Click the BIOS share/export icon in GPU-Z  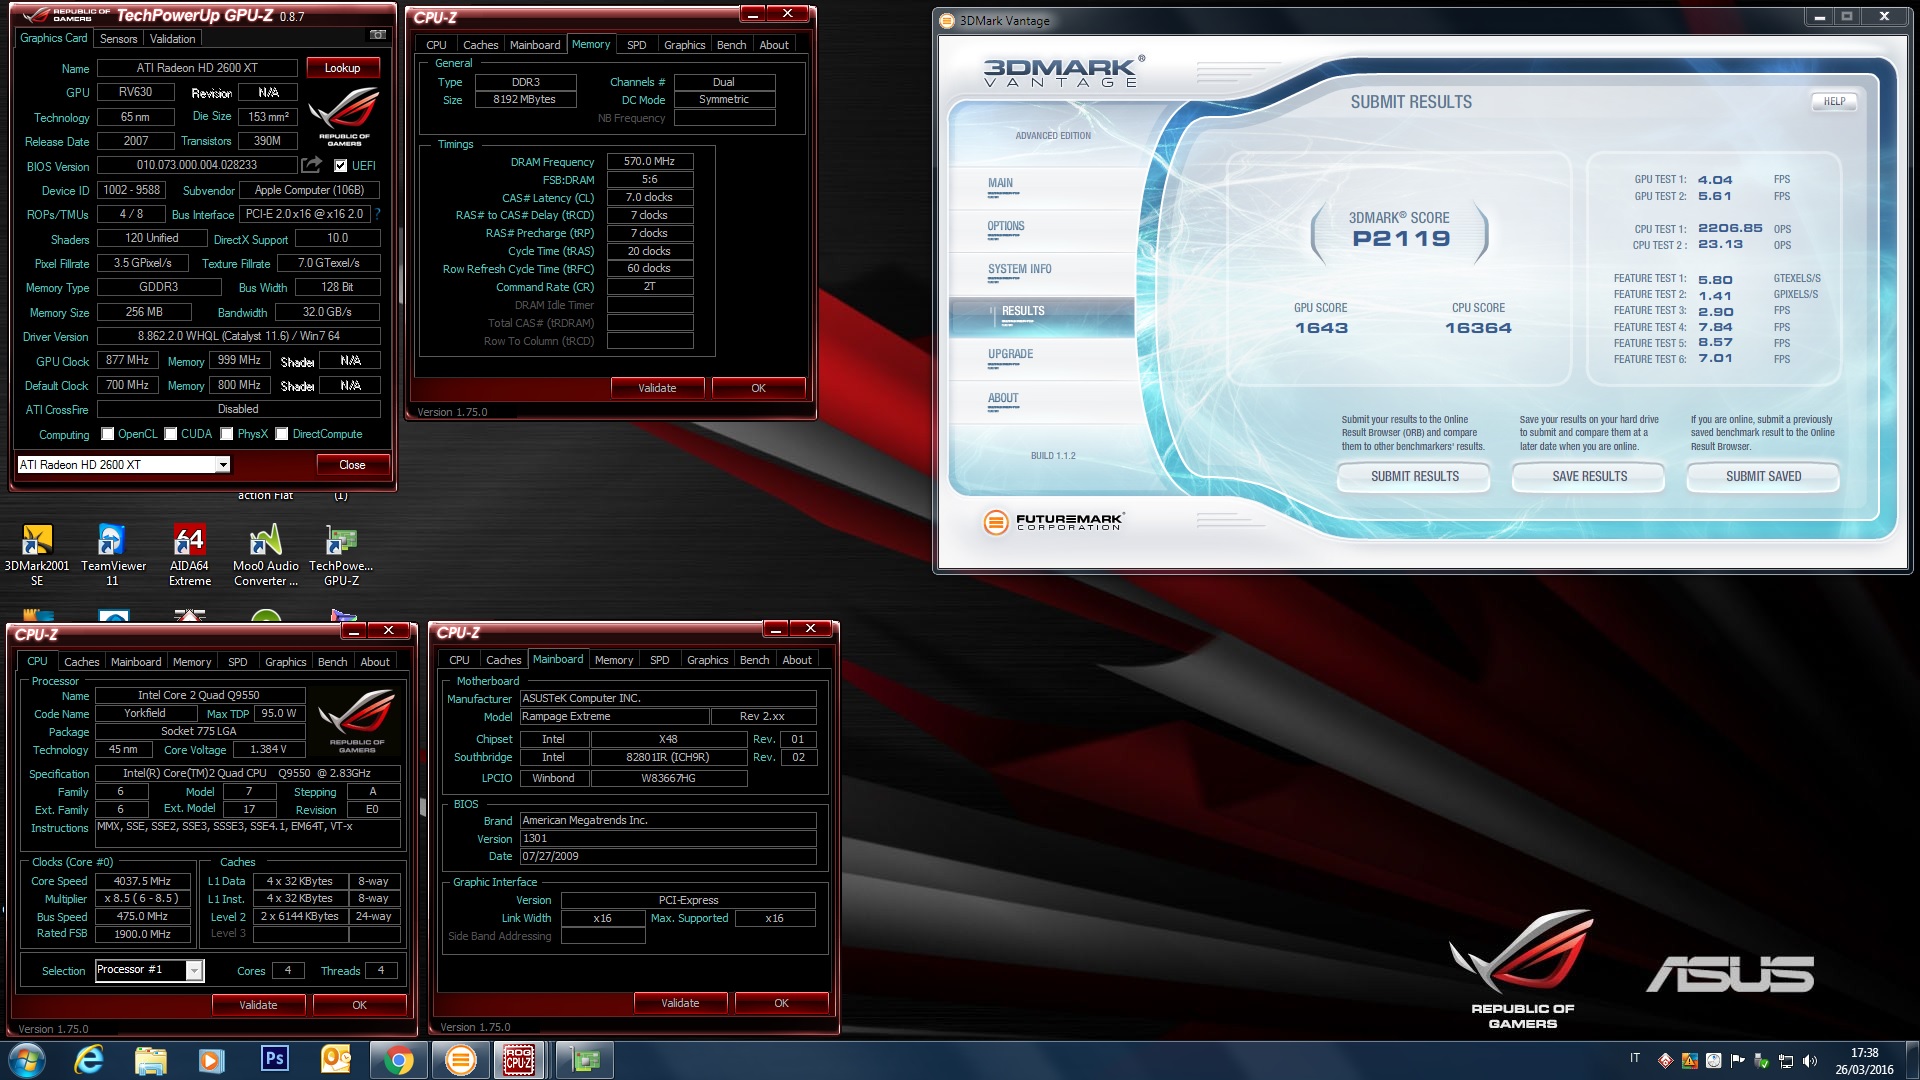click(312, 165)
